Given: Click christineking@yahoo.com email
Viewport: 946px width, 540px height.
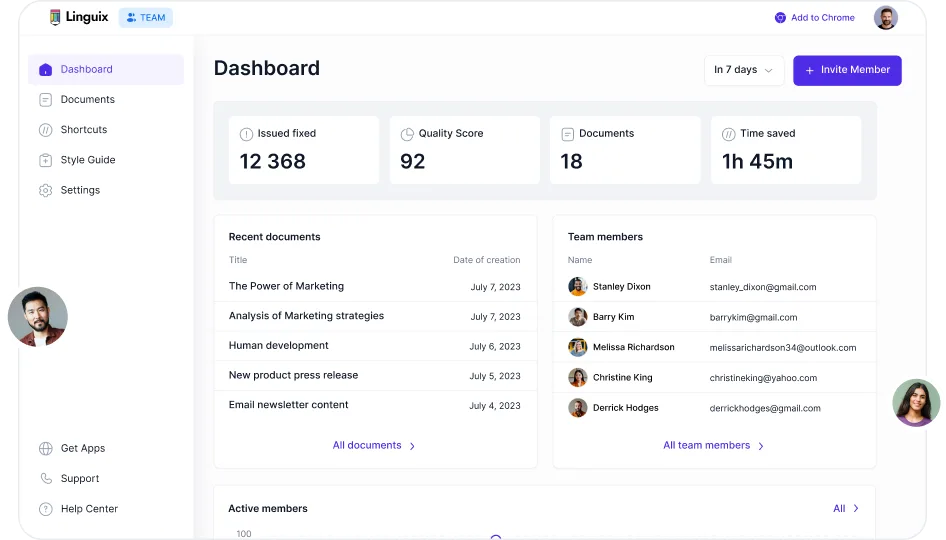Looking at the screenshot, I should [763, 378].
